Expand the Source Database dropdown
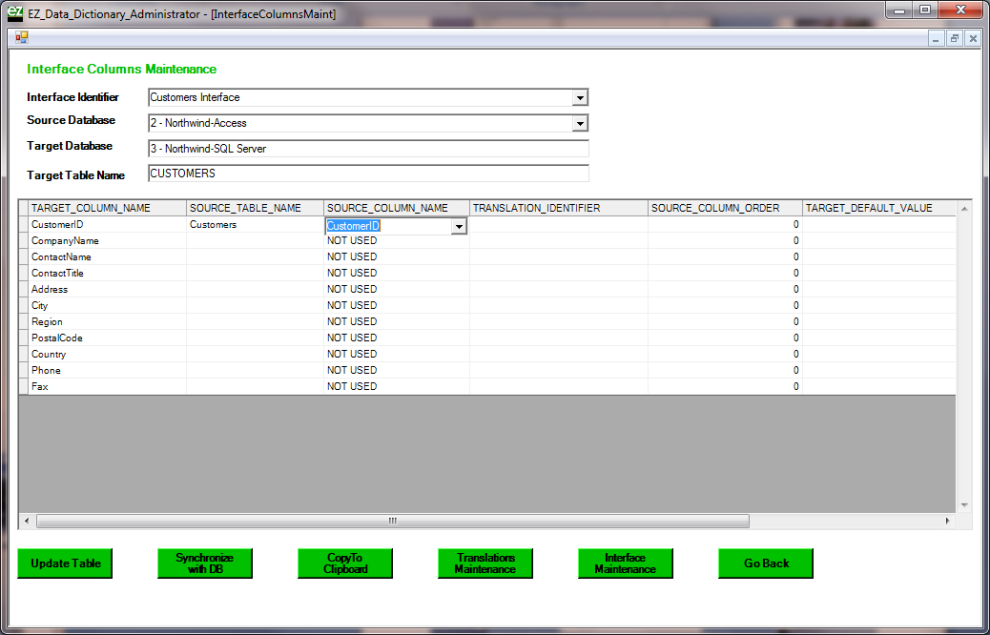This screenshot has width=990, height=635. [x=579, y=123]
